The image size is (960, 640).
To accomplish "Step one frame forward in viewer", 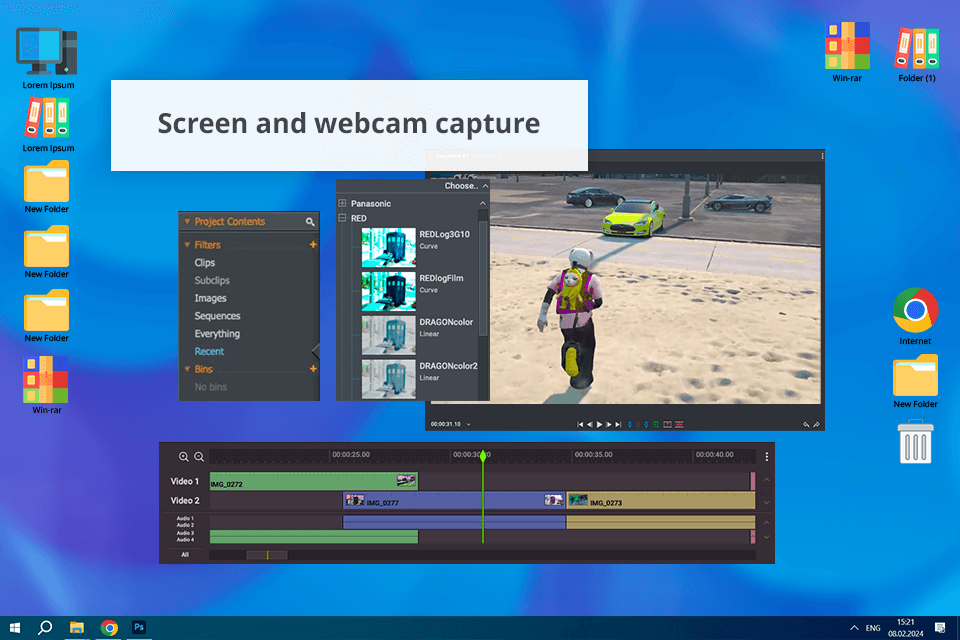I will [x=609, y=424].
